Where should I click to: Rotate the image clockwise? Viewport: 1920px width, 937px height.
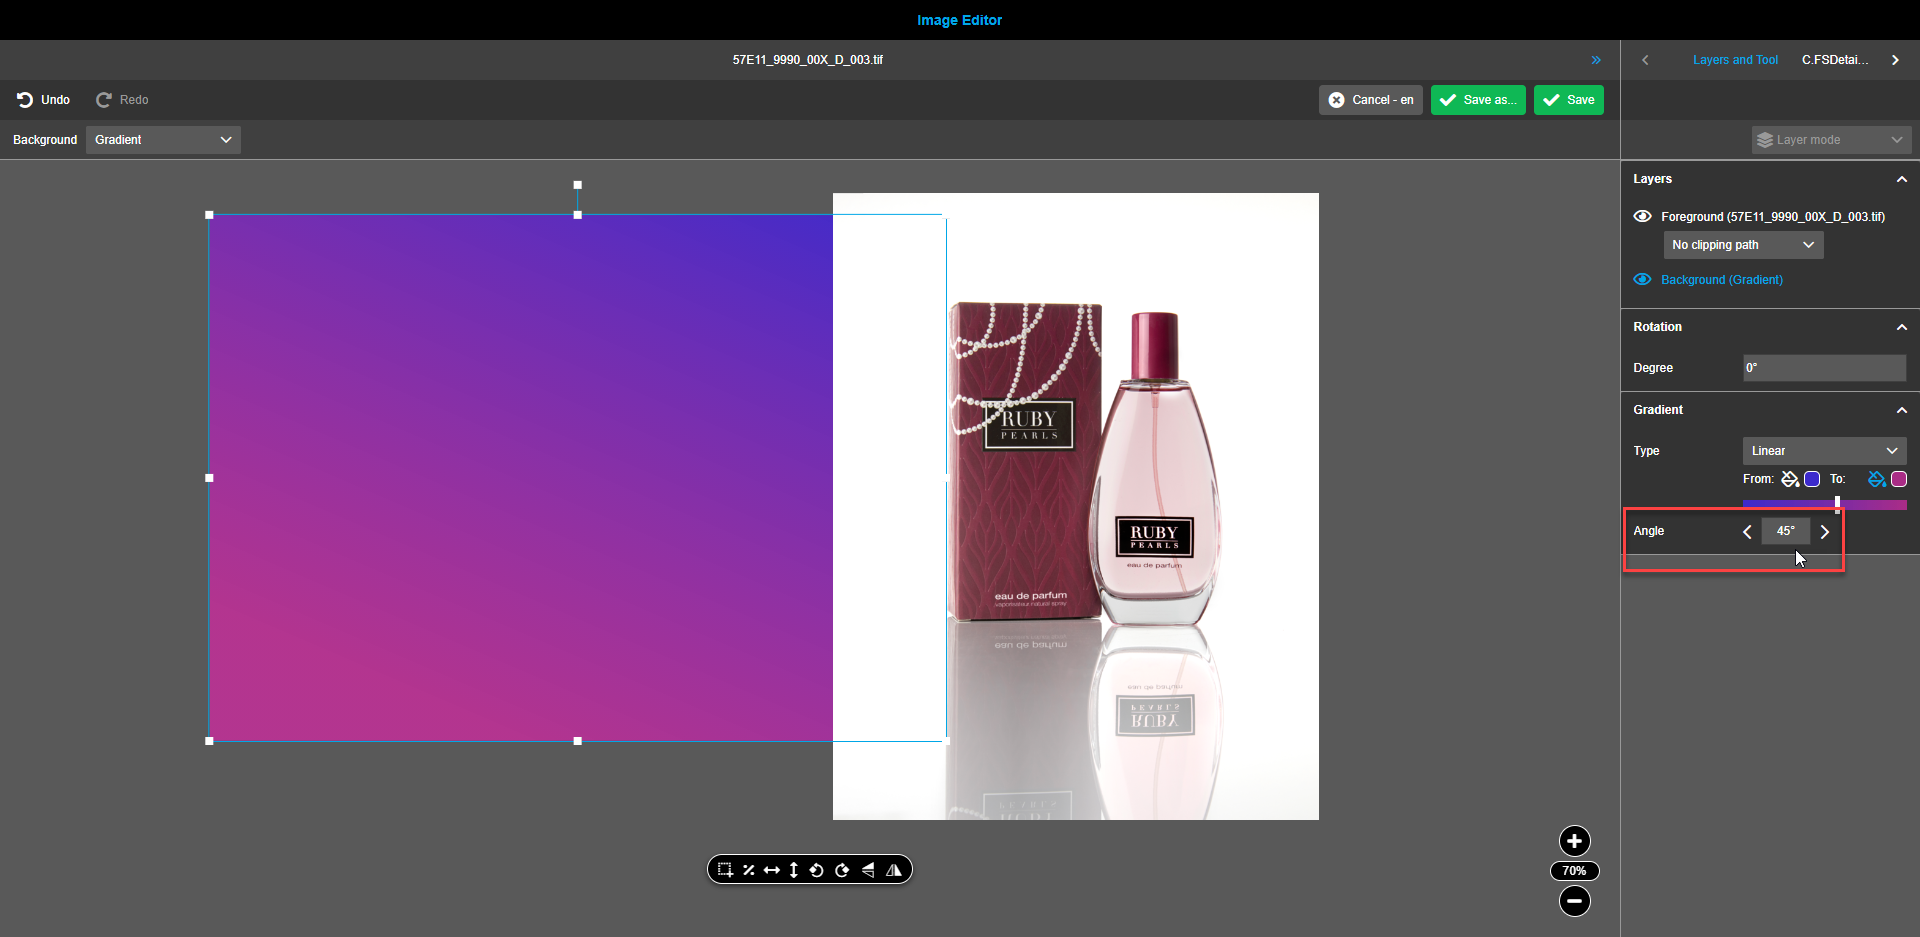(843, 869)
